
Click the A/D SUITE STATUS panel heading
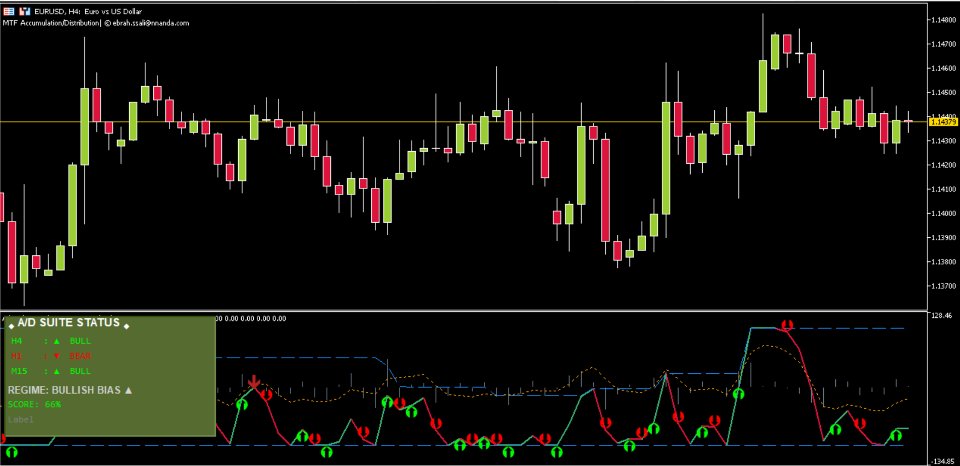point(69,322)
